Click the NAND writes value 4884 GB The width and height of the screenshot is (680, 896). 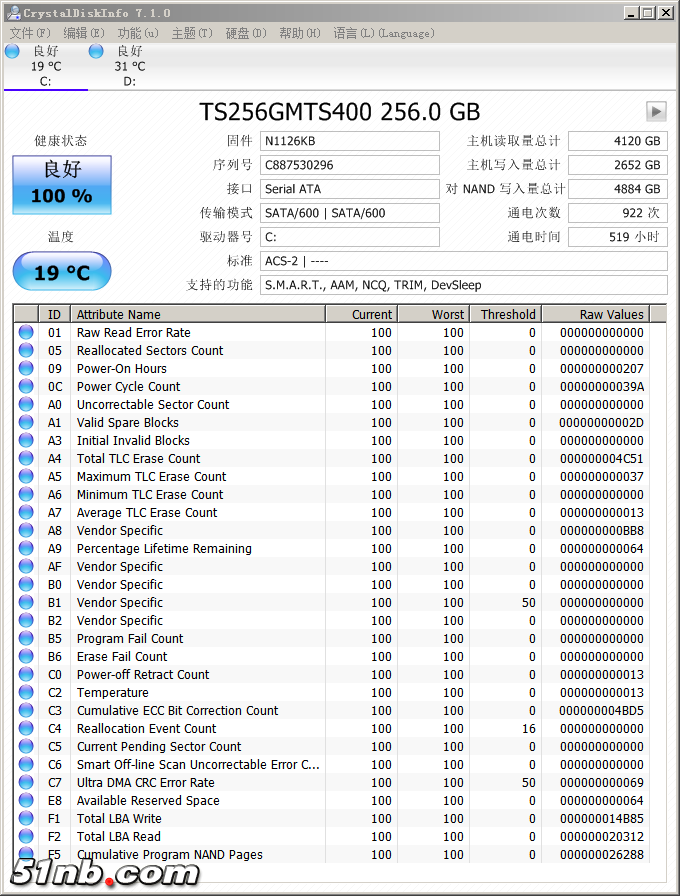pyautogui.click(x=618, y=189)
